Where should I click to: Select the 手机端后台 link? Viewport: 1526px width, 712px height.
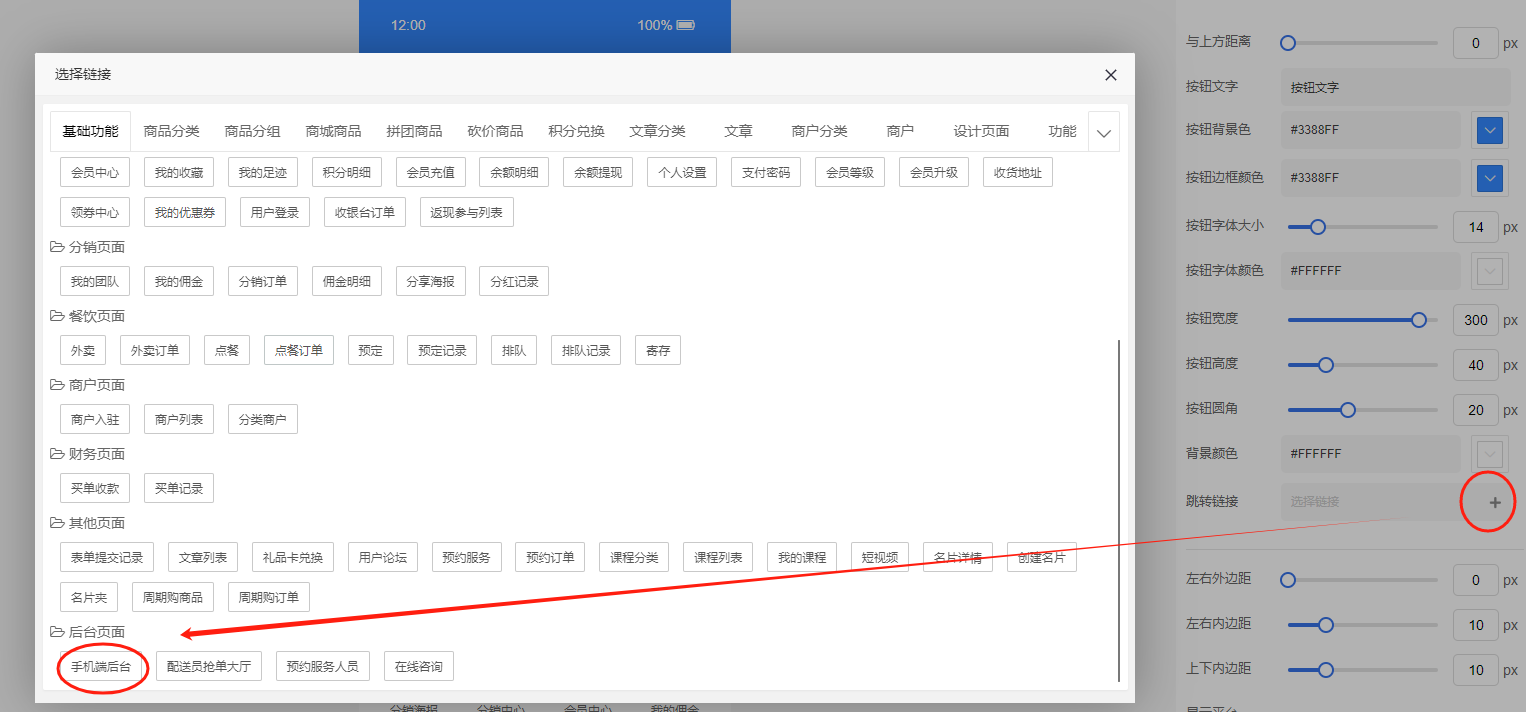point(101,667)
